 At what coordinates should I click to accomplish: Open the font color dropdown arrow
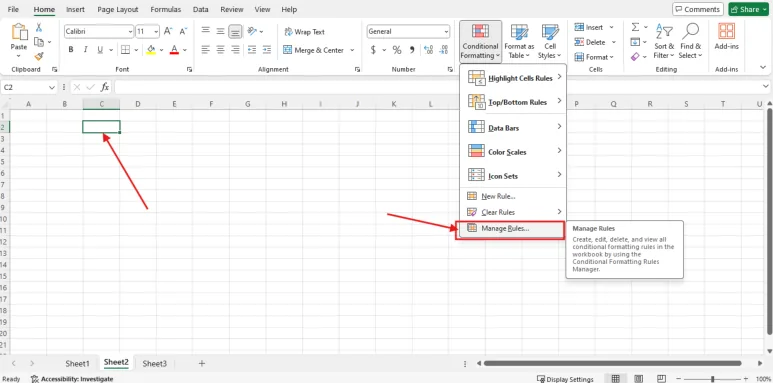[185, 50]
